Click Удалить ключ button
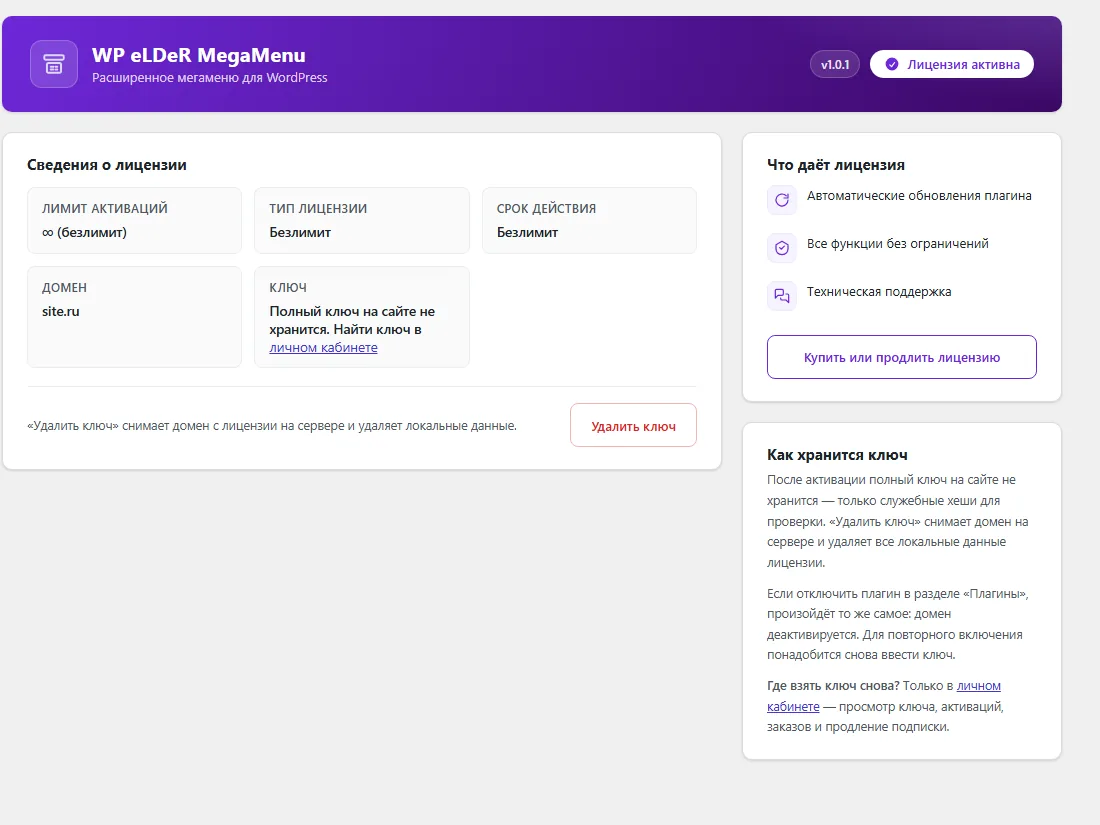Viewport: 1100px width, 825px height. tap(633, 425)
